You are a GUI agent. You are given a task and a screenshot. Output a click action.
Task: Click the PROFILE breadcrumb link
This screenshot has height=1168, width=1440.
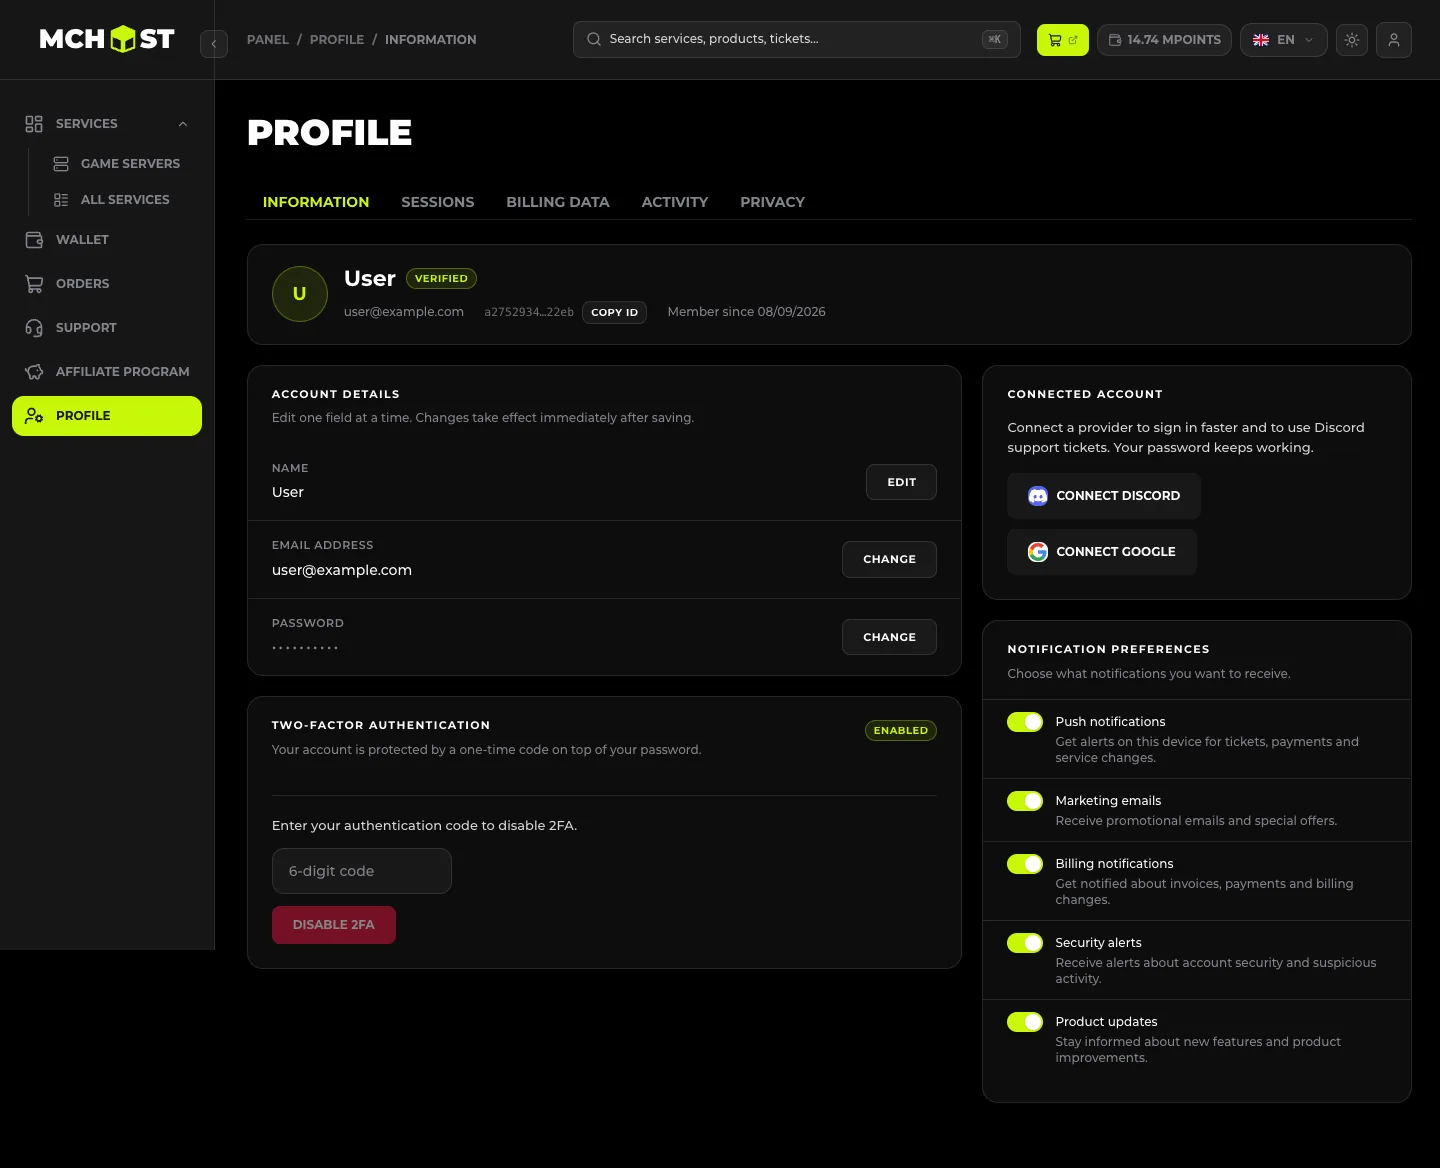point(337,40)
